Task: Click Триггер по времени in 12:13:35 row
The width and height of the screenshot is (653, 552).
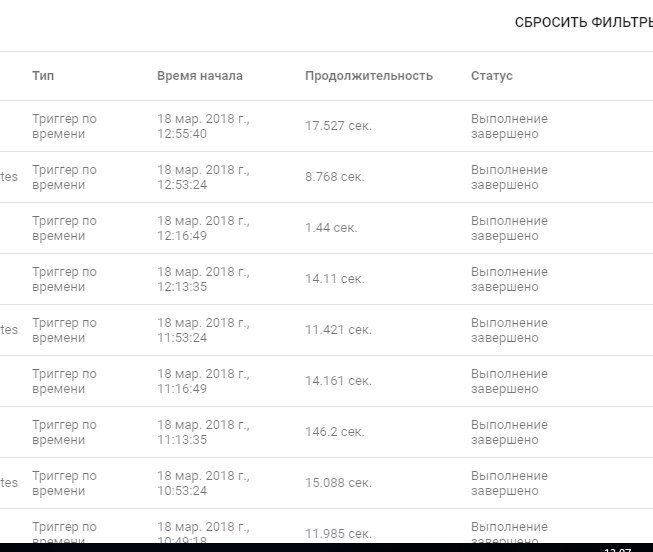Action: click(64, 279)
